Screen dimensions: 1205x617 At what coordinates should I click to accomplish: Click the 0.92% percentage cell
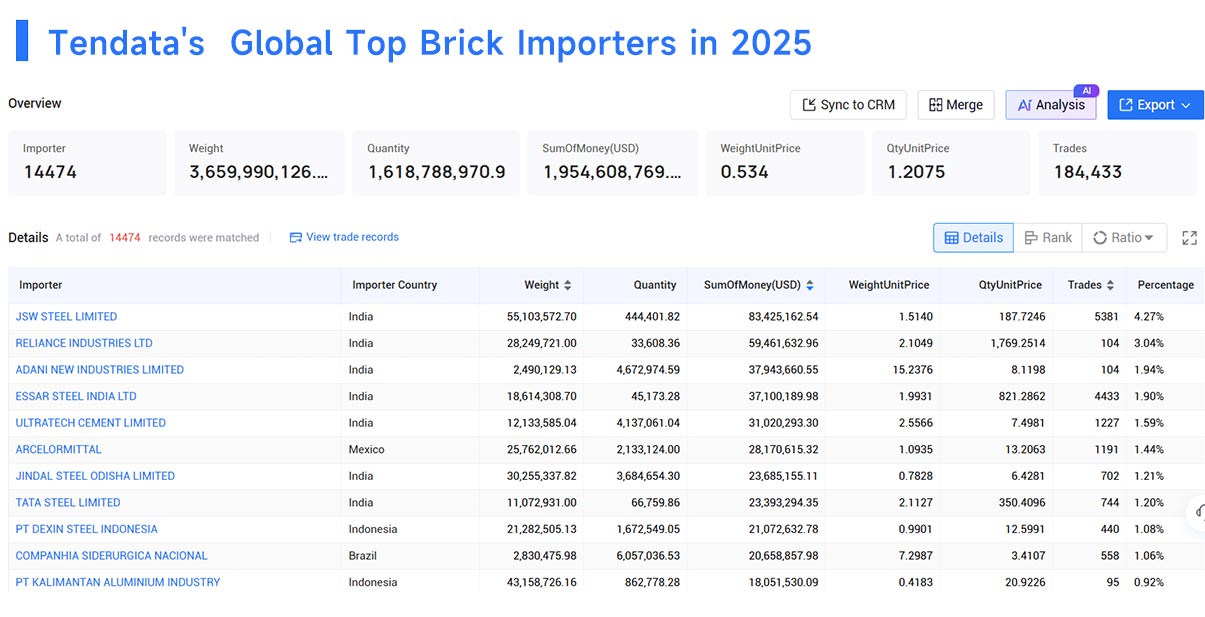(x=1149, y=582)
